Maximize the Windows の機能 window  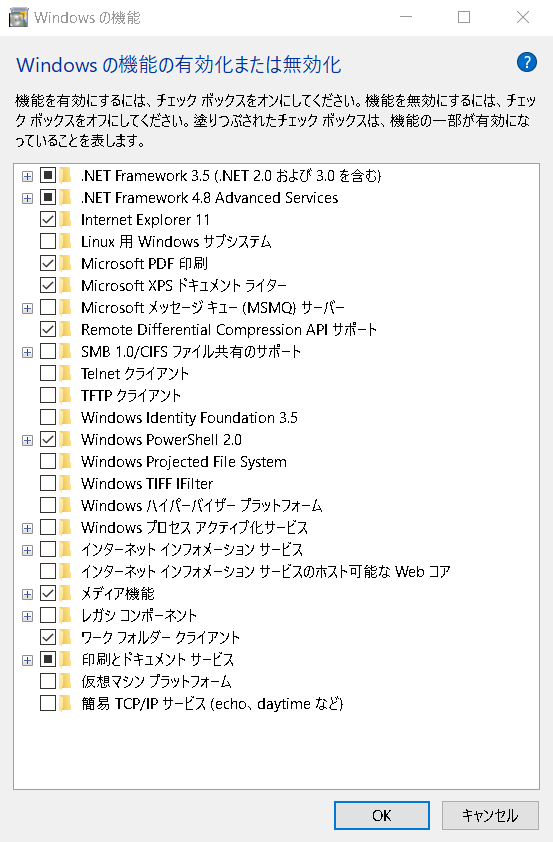464,17
